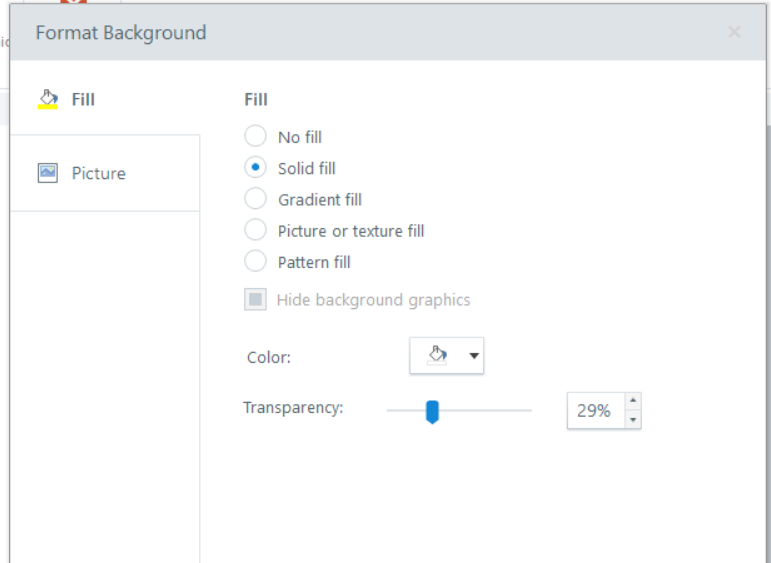
Task: Click the transparency slider track left of handle
Action: click(x=405, y=410)
